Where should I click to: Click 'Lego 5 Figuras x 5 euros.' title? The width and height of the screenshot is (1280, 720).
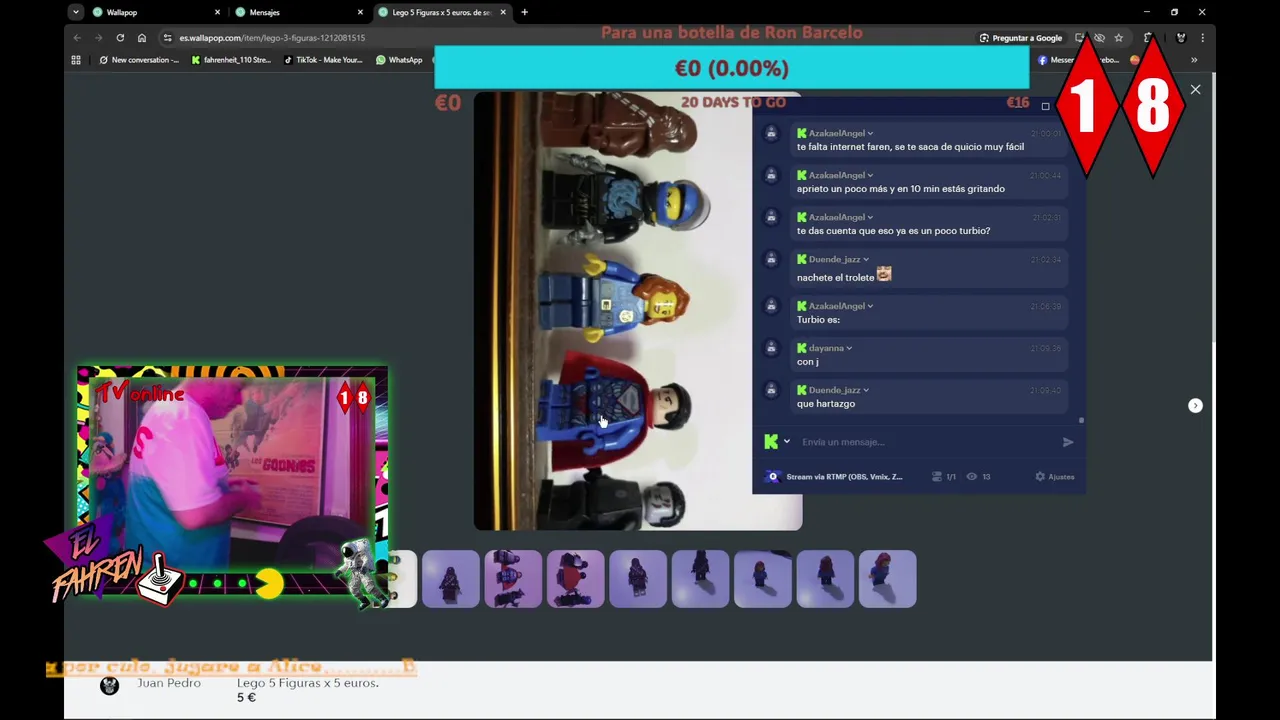pyautogui.click(x=308, y=683)
